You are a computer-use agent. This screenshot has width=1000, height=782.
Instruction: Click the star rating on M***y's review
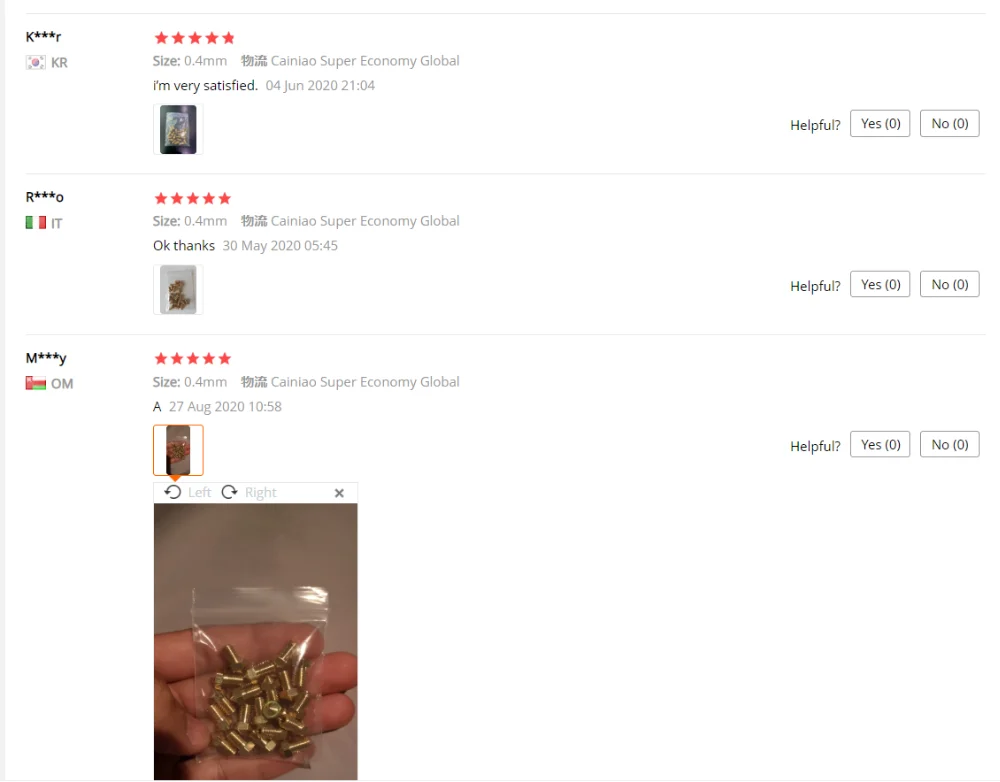(x=193, y=358)
